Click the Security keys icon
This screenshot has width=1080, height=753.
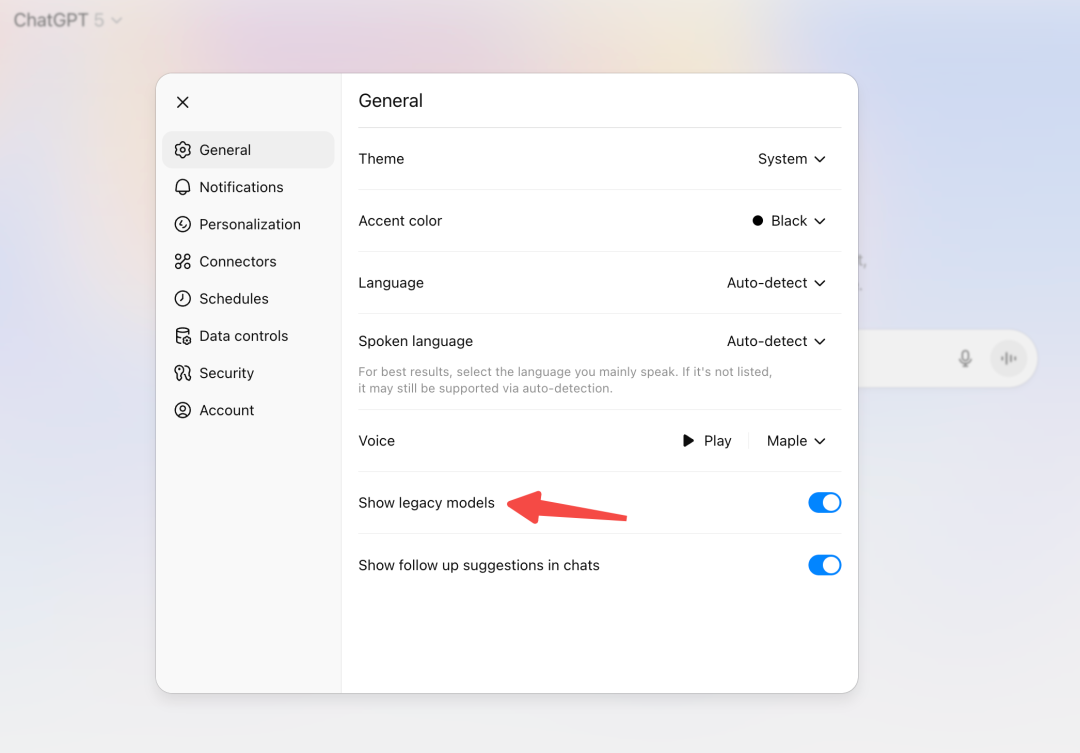[x=183, y=373]
